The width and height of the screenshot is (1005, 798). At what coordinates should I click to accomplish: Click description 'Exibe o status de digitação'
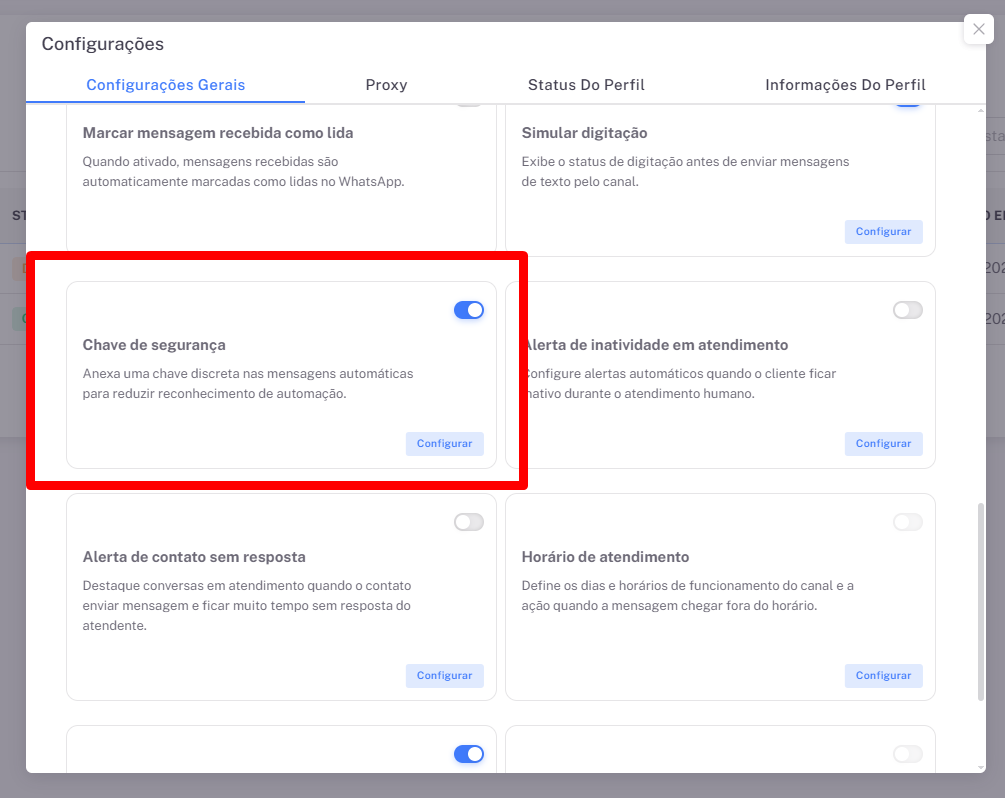685,171
